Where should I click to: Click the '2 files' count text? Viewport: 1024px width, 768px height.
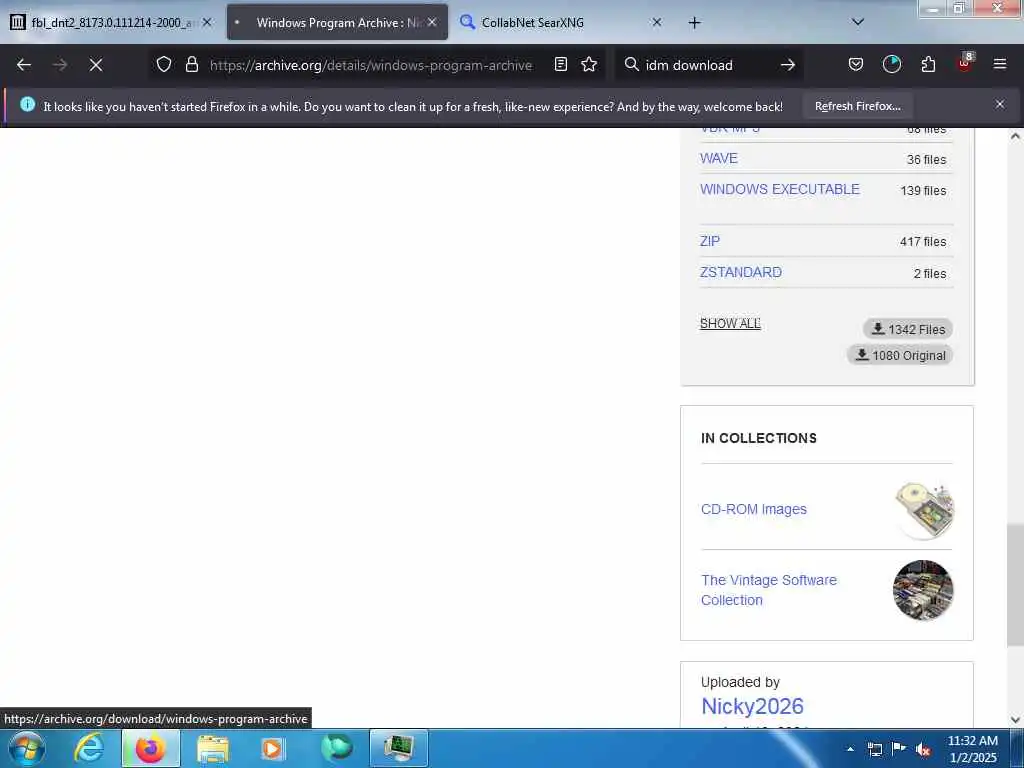pos(930,274)
